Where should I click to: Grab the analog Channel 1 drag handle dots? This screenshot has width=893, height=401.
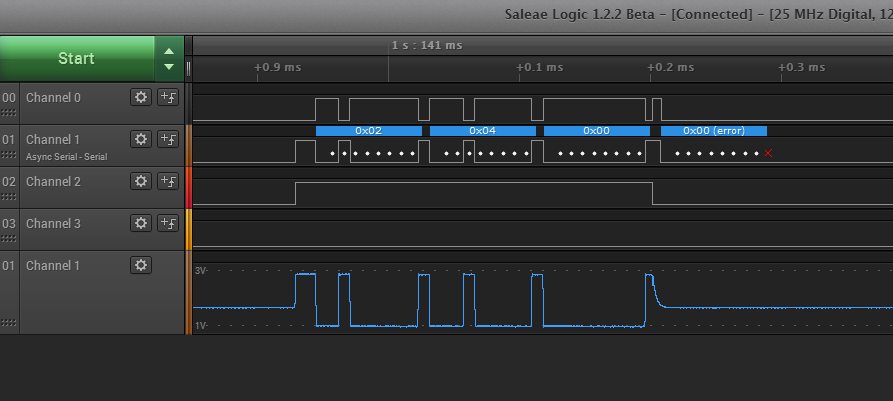[9, 322]
